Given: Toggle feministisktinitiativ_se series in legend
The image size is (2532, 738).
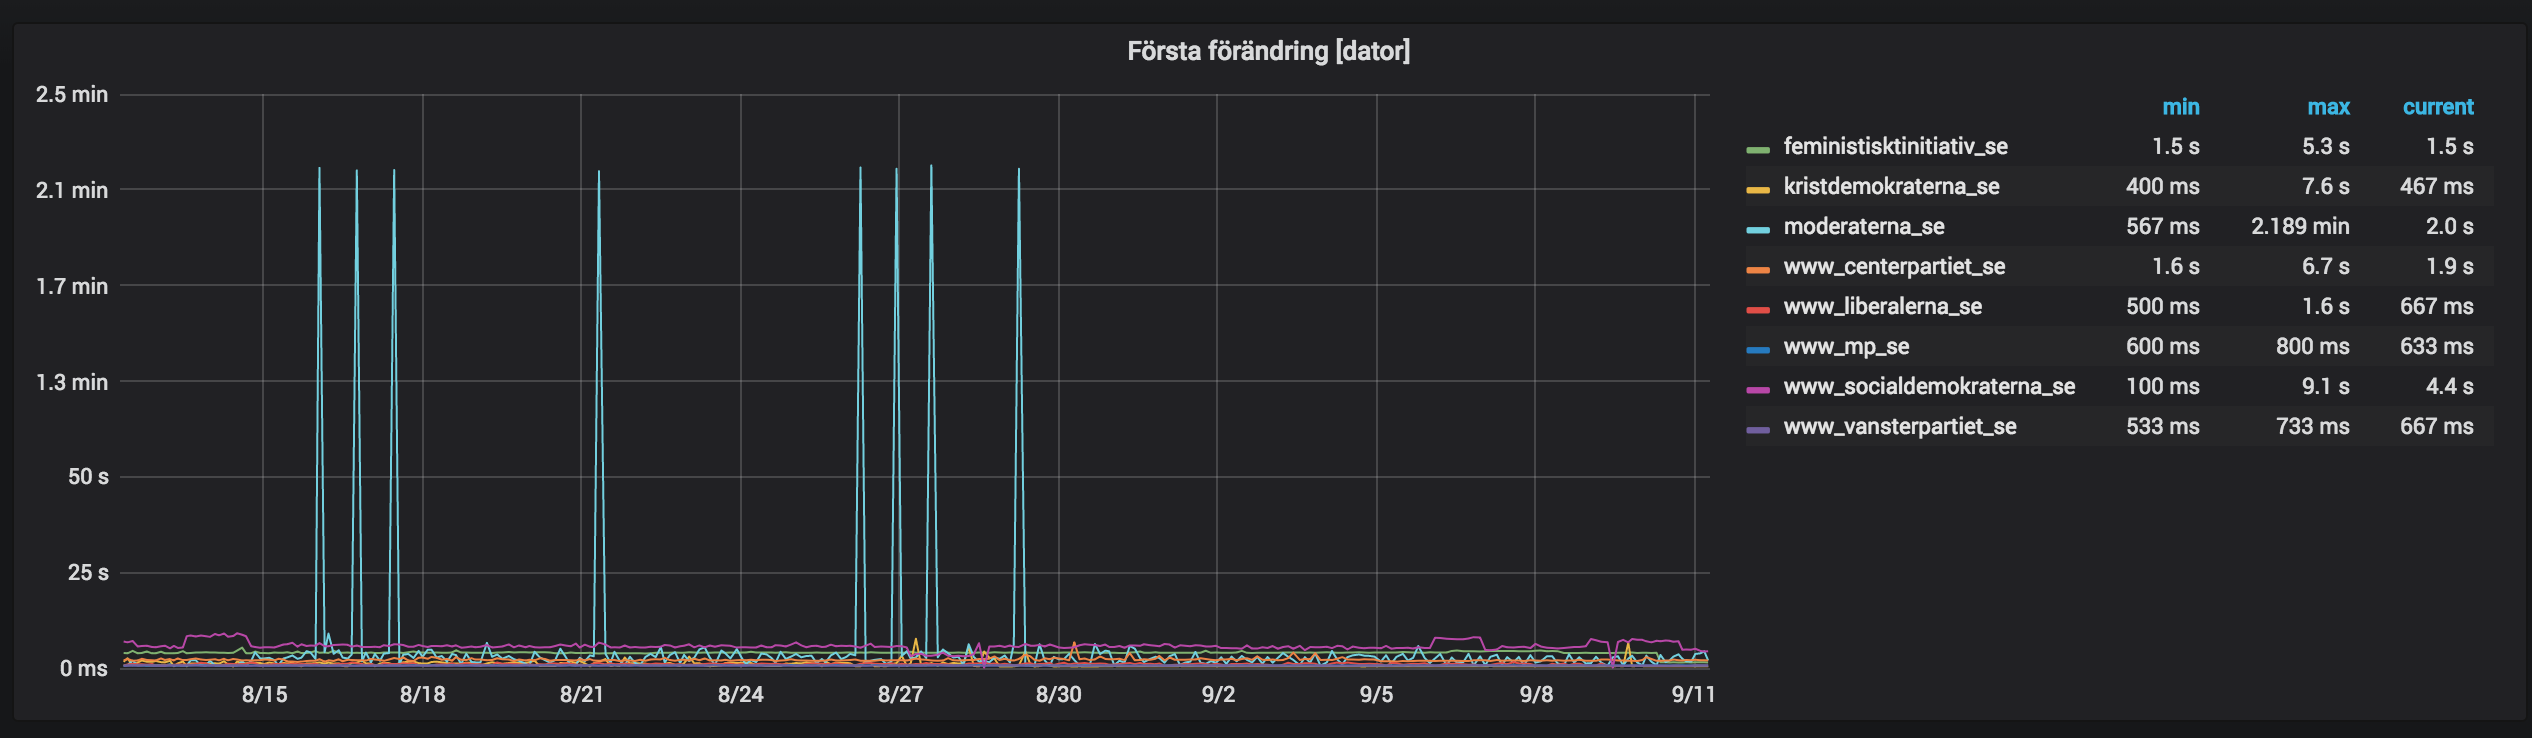Looking at the screenshot, I should pyautogui.click(x=1895, y=147).
